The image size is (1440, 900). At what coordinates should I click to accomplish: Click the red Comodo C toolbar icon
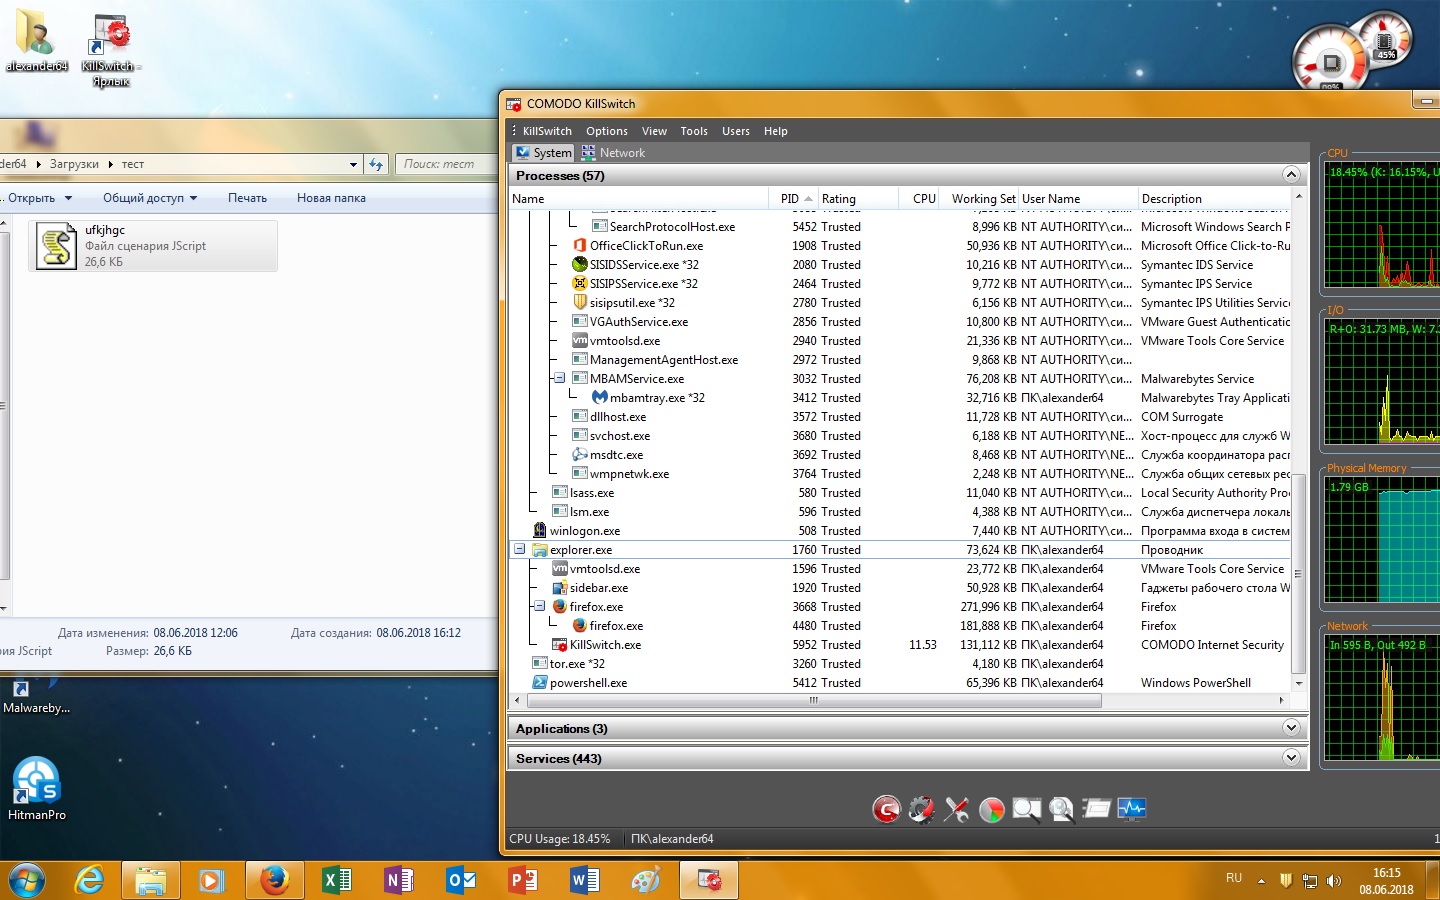pos(886,809)
